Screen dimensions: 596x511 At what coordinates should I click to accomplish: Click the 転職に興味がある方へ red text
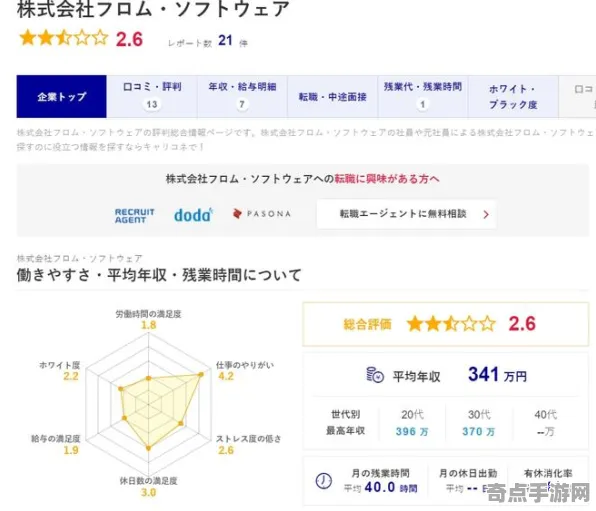click(387, 179)
